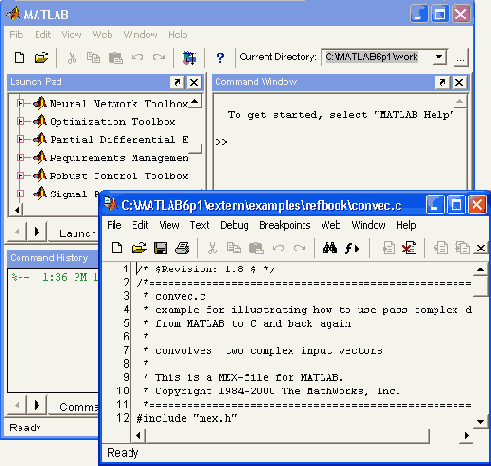Open Simulink library icon in MATLAB toolbar
Image resolution: width=491 pixels, height=466 pixels.
click(x=189, y=58)
